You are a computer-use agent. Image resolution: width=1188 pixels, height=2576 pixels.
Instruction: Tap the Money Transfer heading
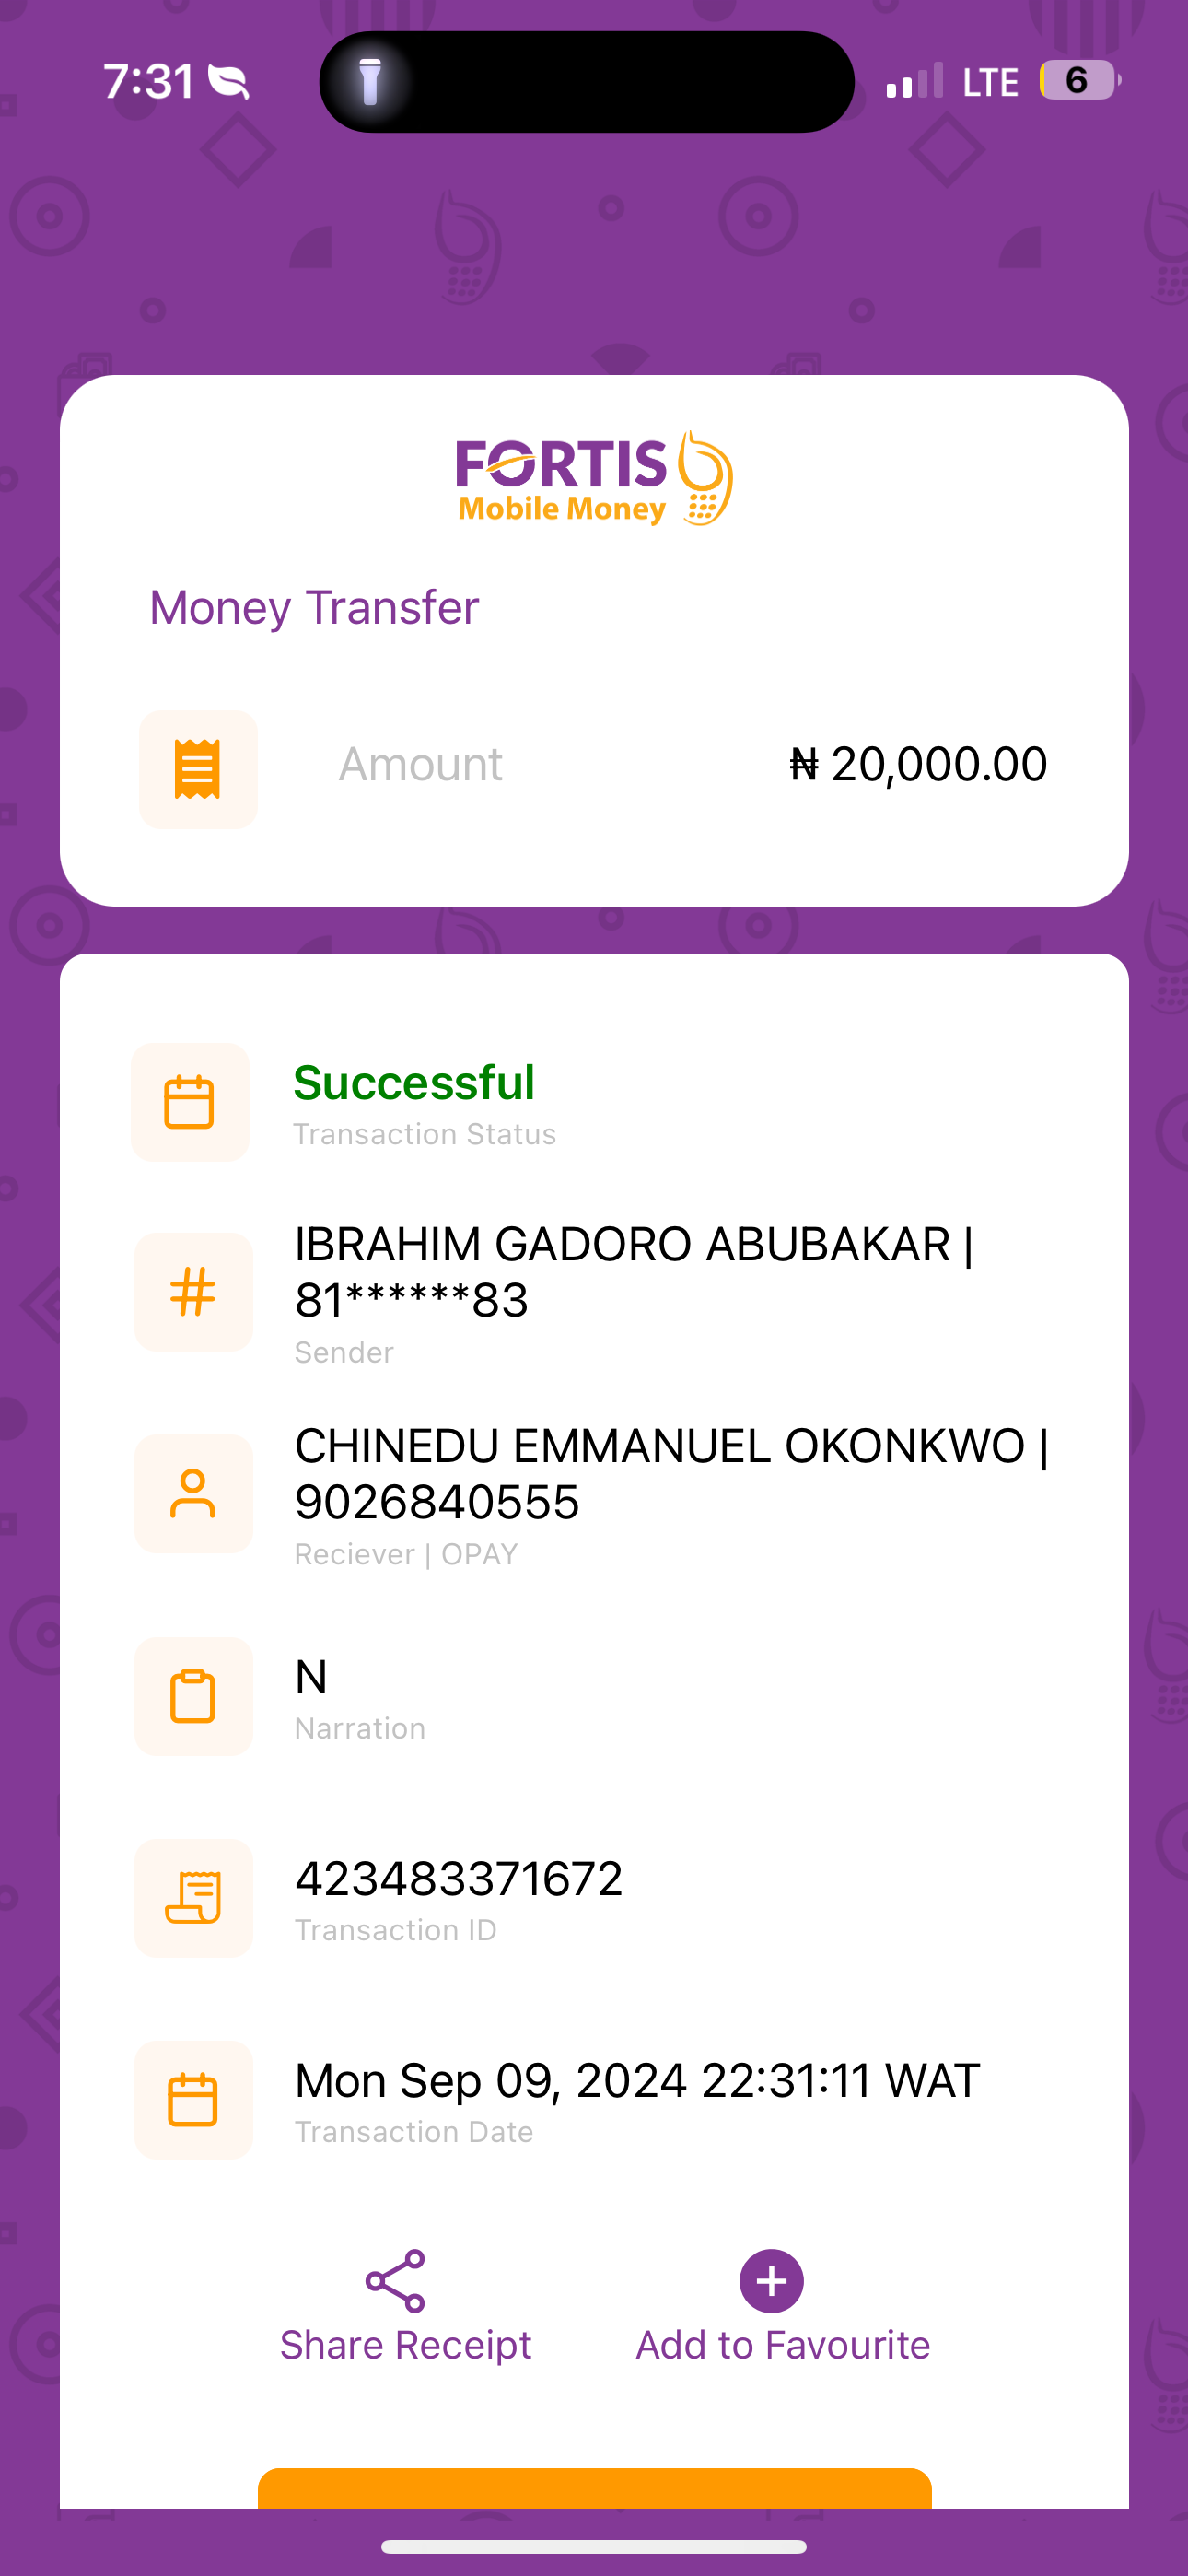(314, 607)
